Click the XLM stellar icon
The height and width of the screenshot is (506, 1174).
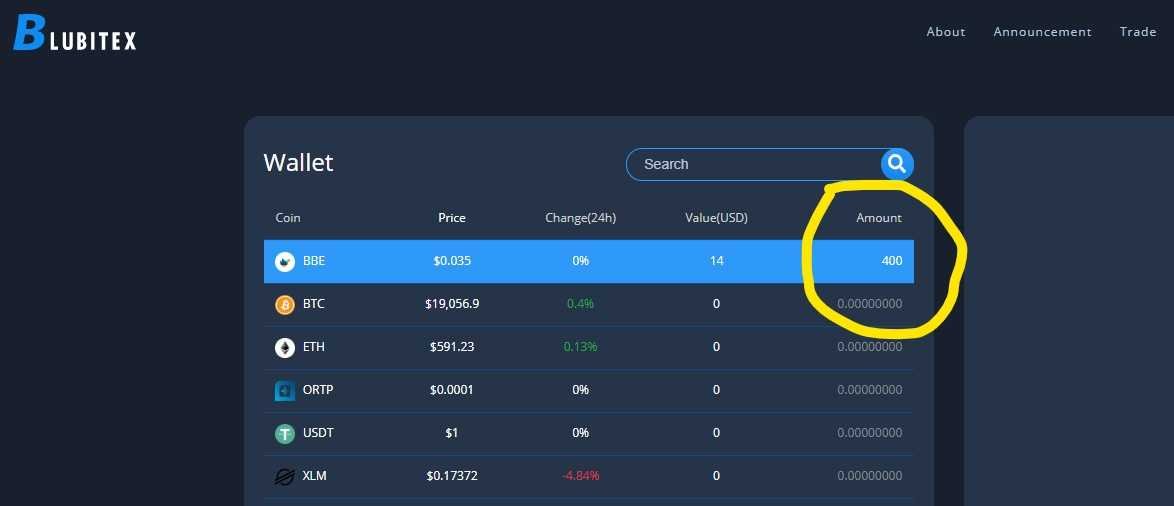pos(285,476)
